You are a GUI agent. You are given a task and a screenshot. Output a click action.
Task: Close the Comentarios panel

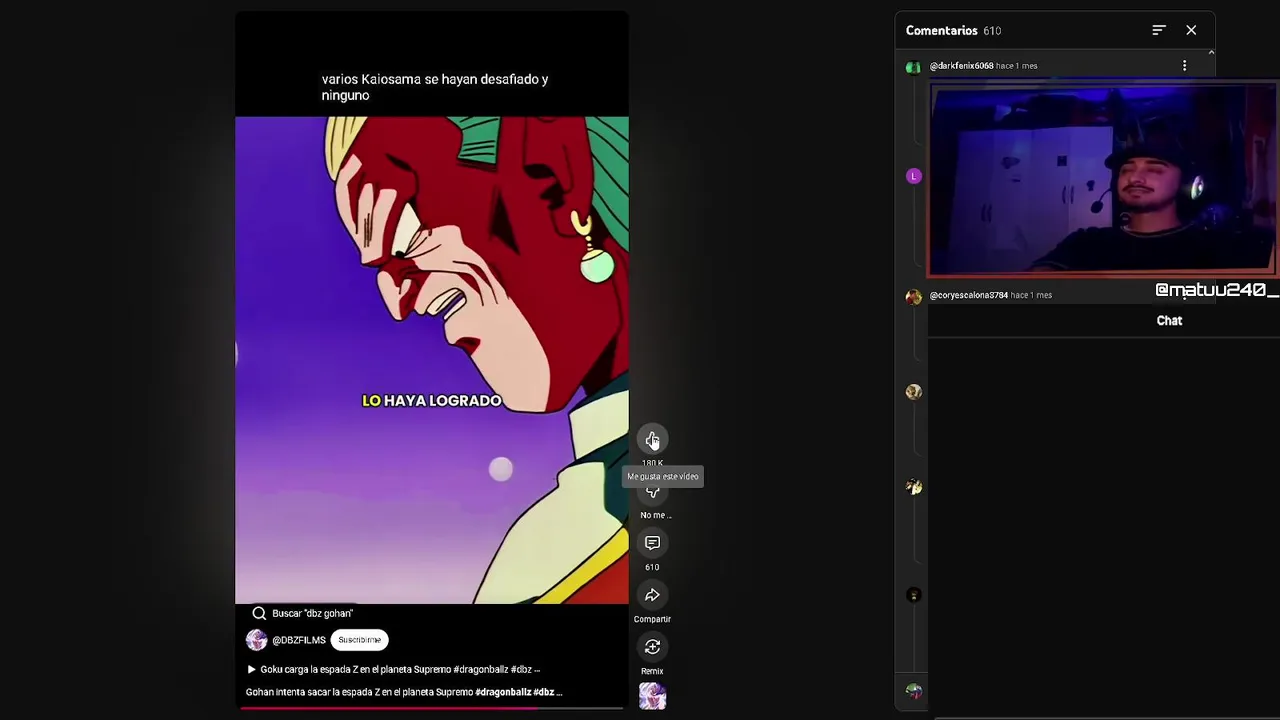(x=1191, y=30)
